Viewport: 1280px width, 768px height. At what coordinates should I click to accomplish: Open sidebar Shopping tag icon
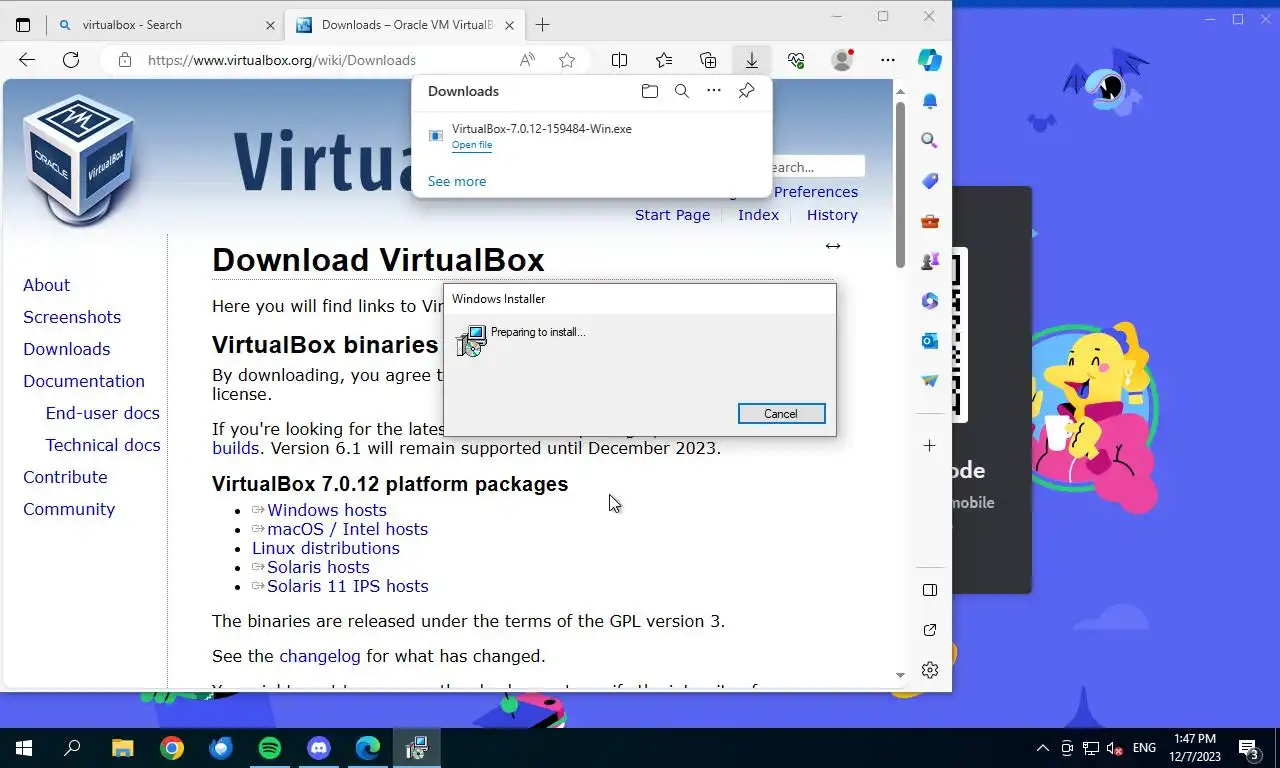click(930, 181)
